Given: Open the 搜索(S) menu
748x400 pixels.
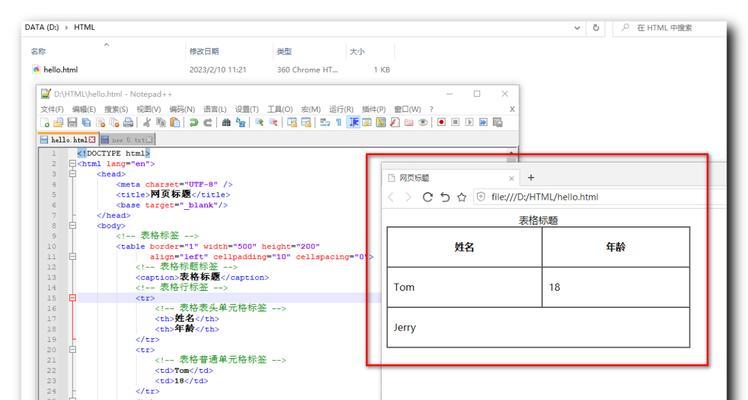Looking at the screenshot, I should tap(116, 109).
